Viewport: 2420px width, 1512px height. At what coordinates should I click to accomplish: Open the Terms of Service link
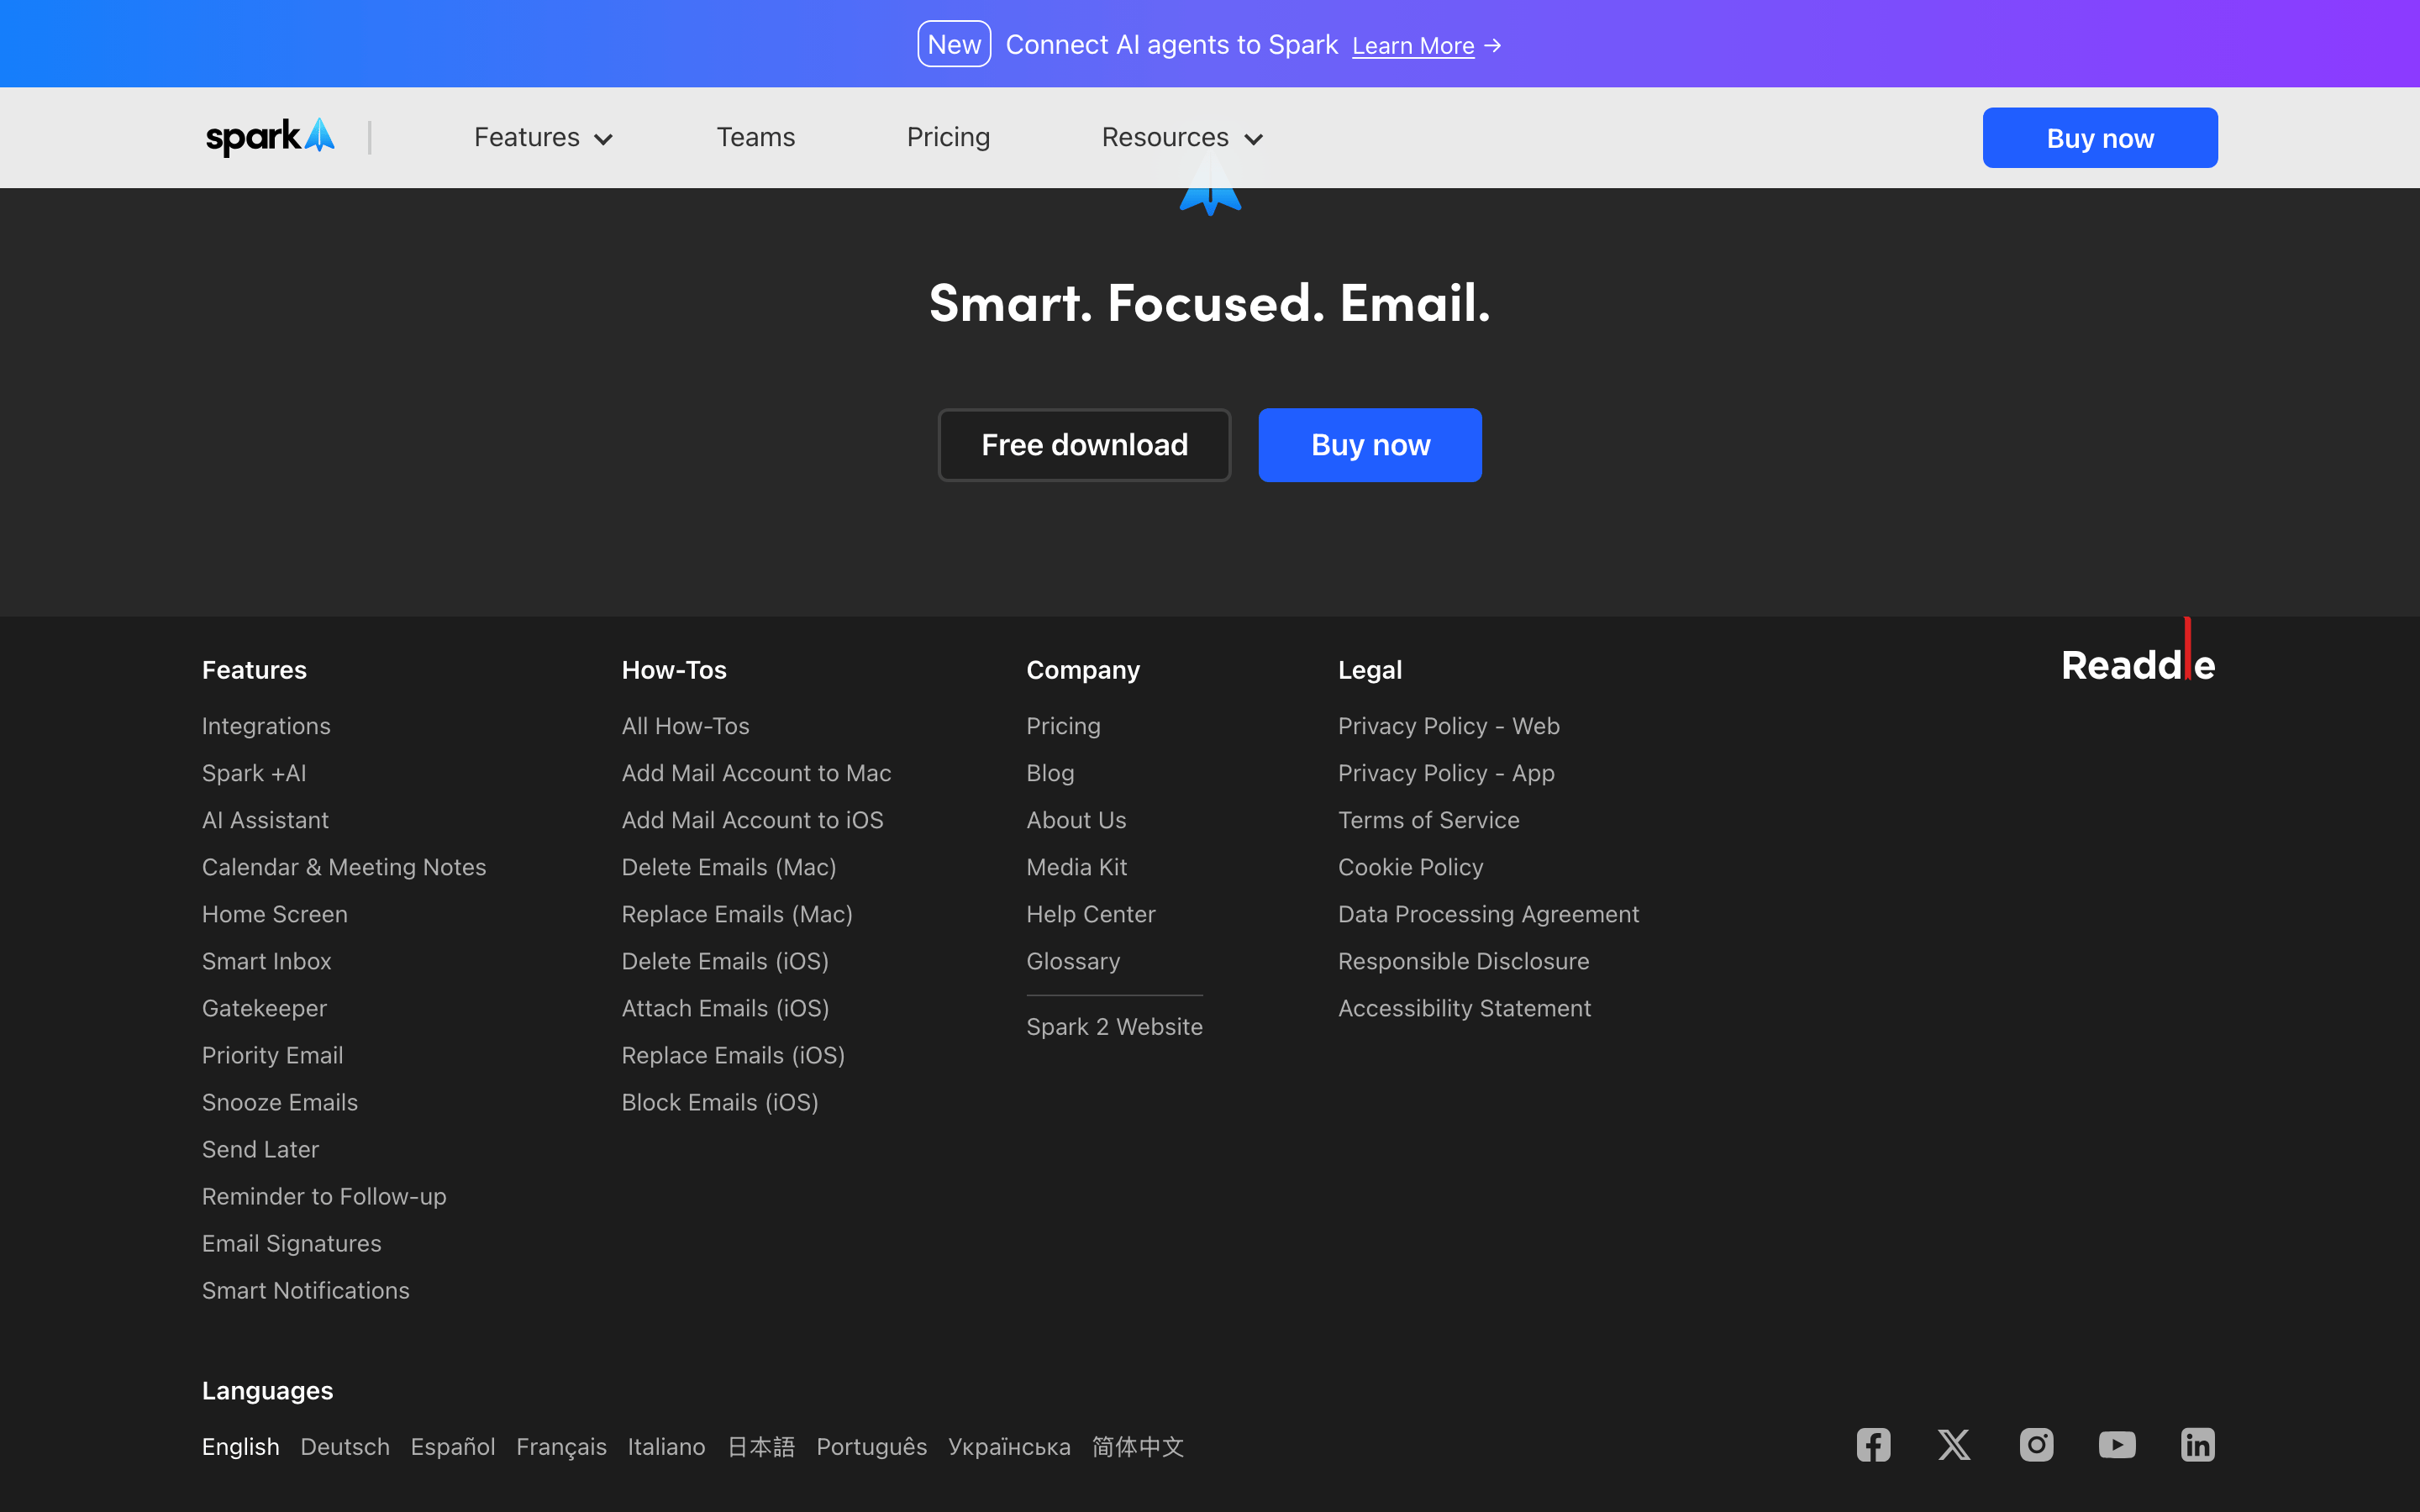1428,820
